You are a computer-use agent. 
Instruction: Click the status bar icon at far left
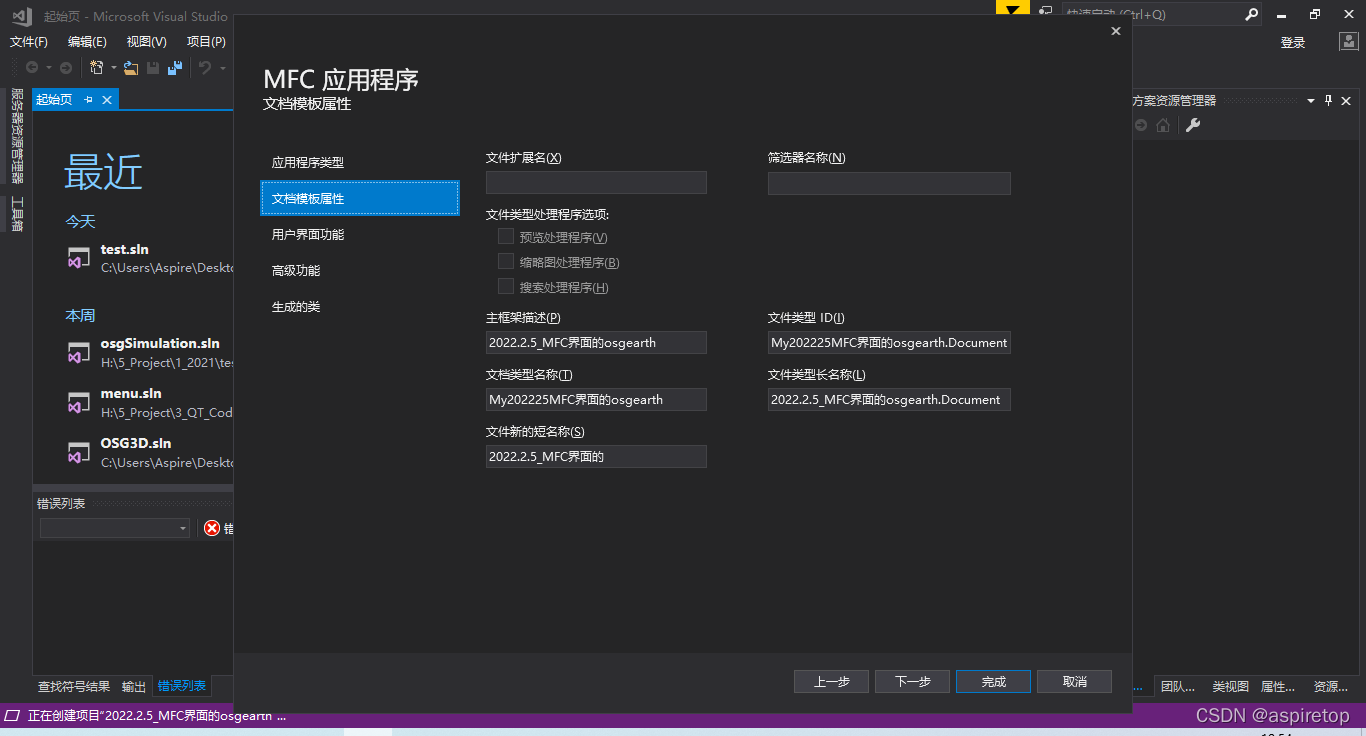[x=13, y=716]
